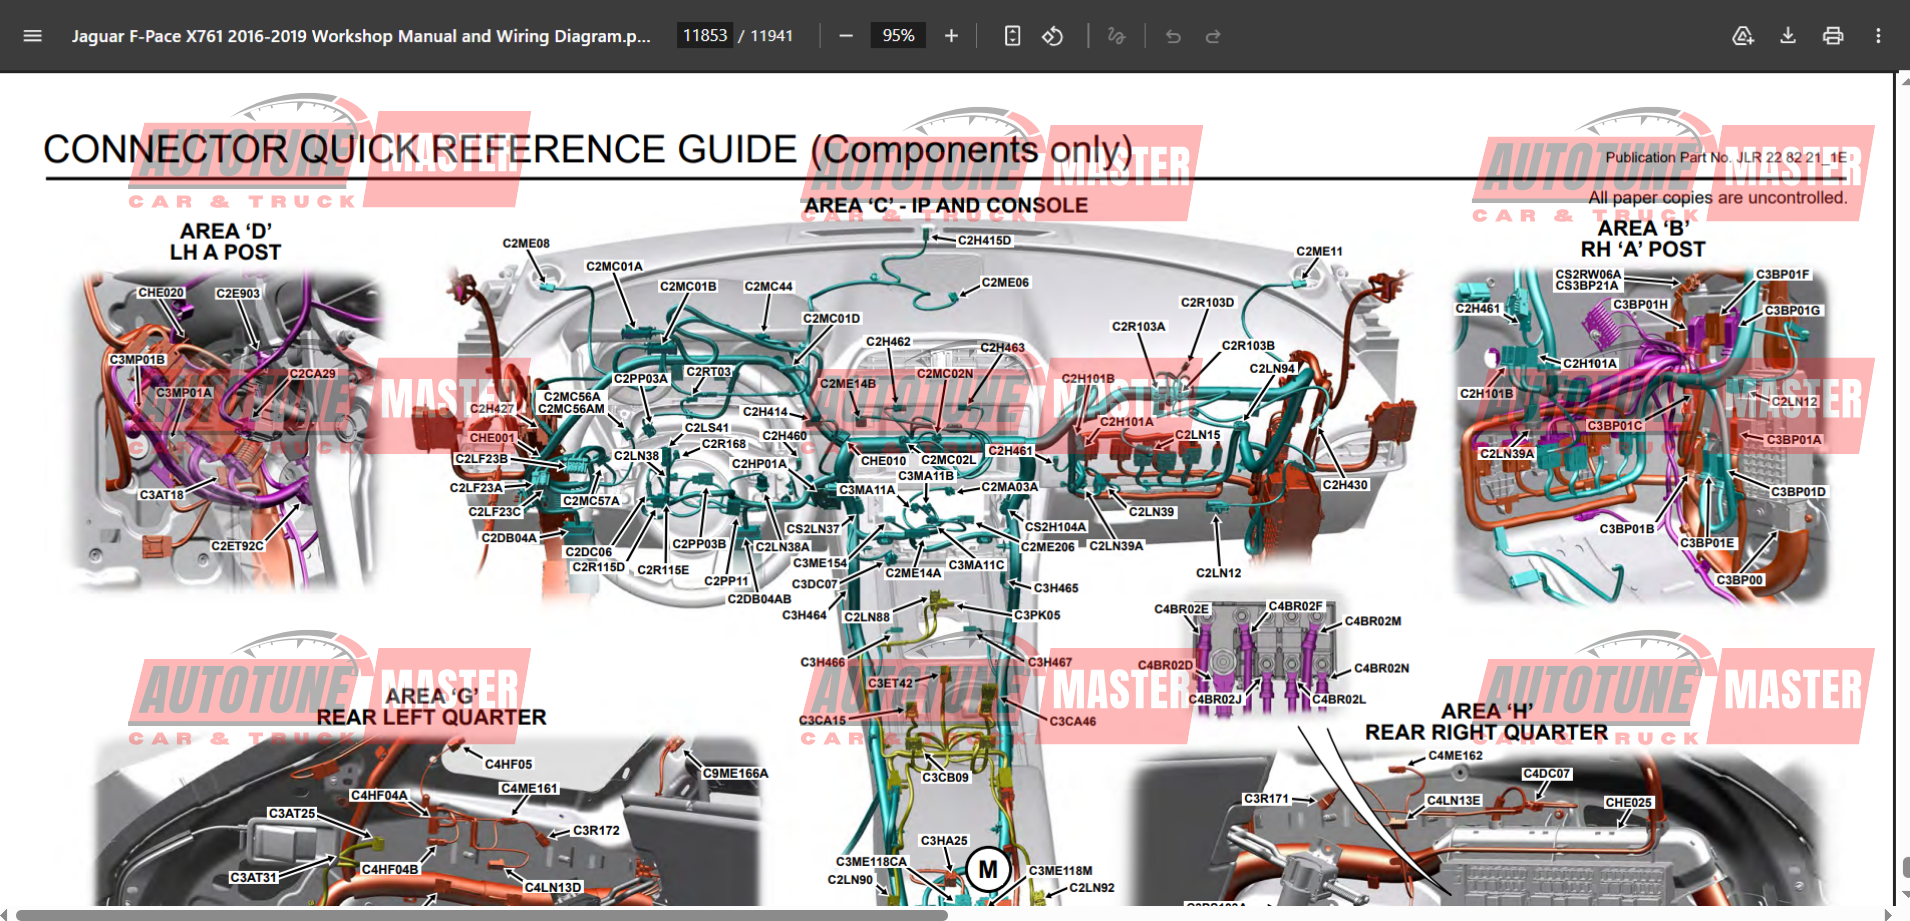Click the 'LH A POST' area heading

coord(225,252)
